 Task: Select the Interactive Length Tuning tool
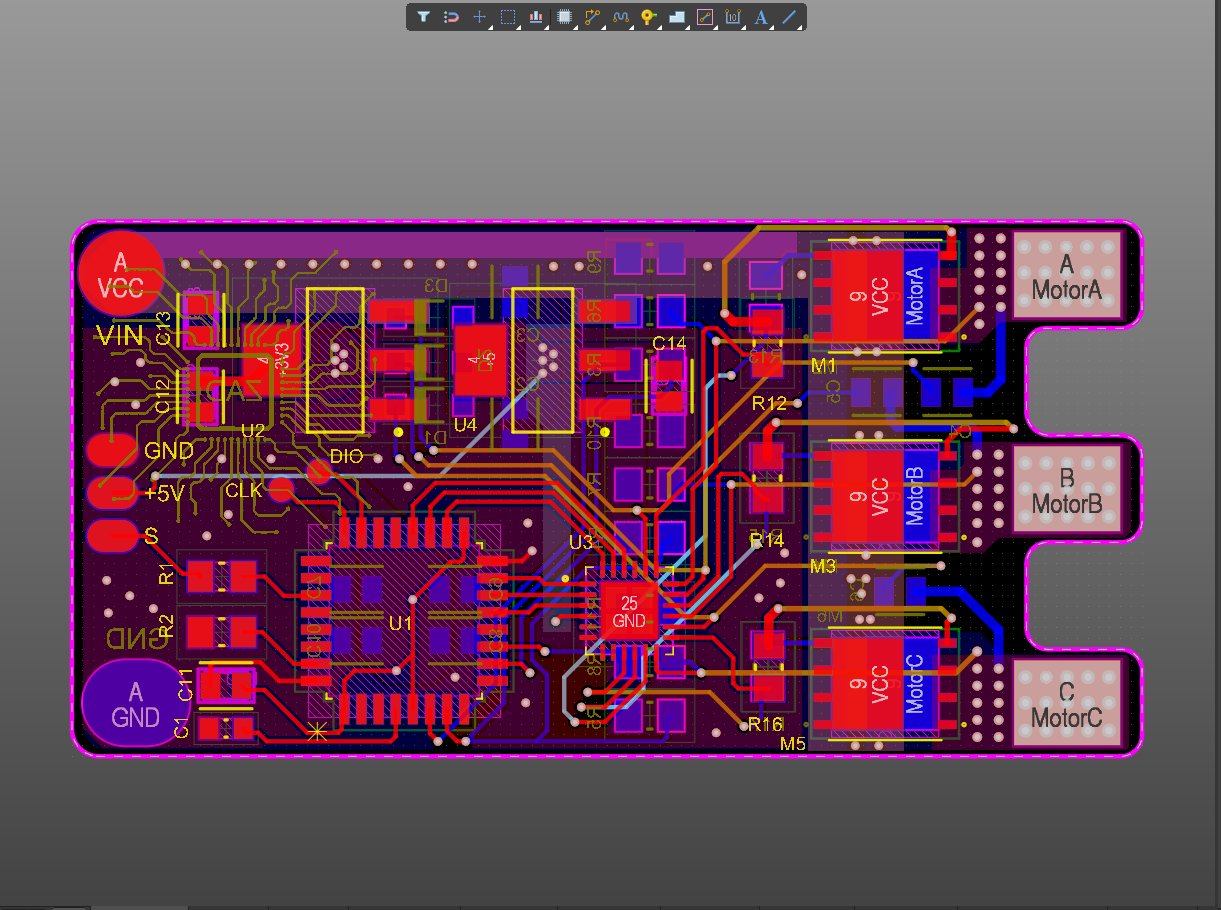click(620, 17)
